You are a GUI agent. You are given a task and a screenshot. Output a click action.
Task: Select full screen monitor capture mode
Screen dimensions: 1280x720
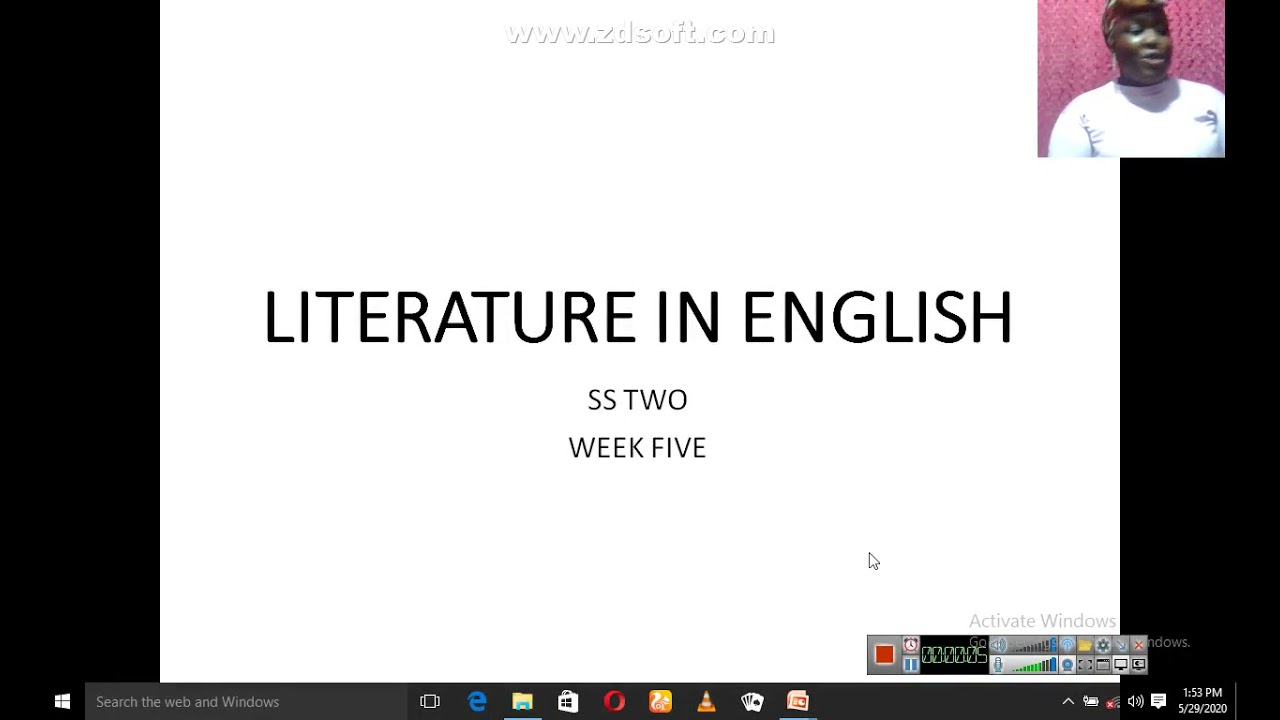coord(1121,664)
